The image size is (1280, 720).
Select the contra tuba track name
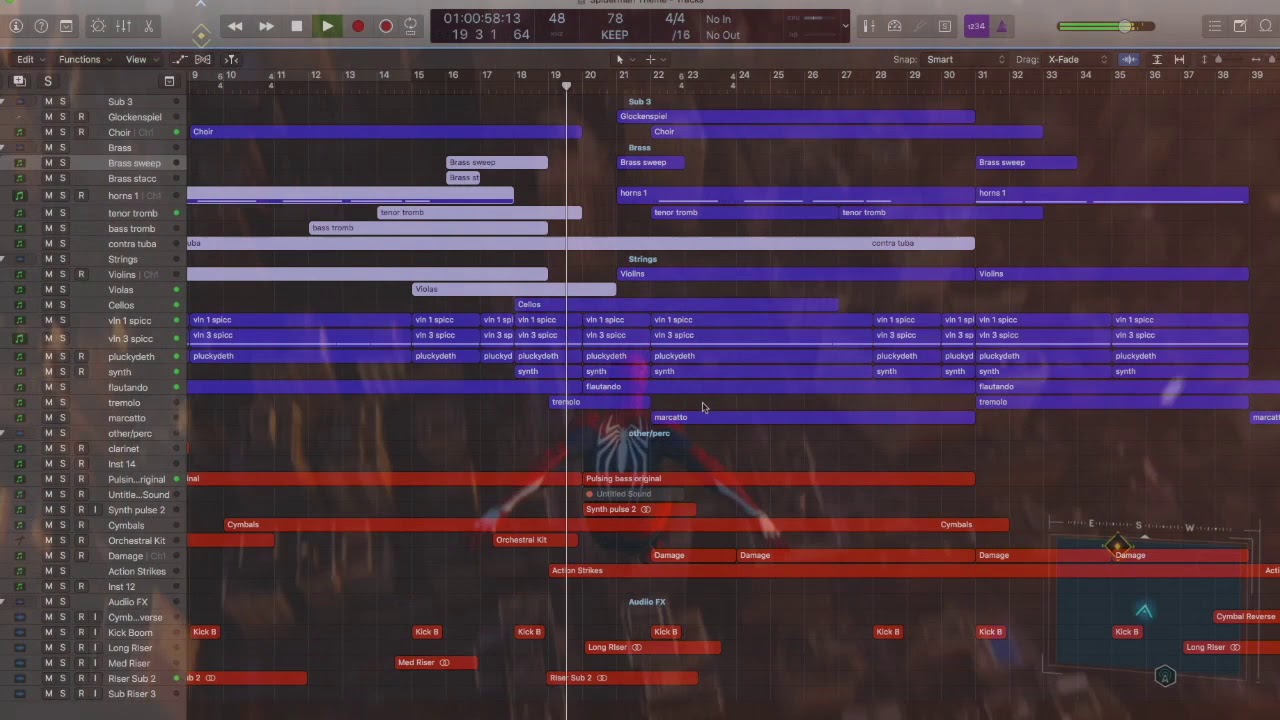pyautogui.click(x=132, y=244)
